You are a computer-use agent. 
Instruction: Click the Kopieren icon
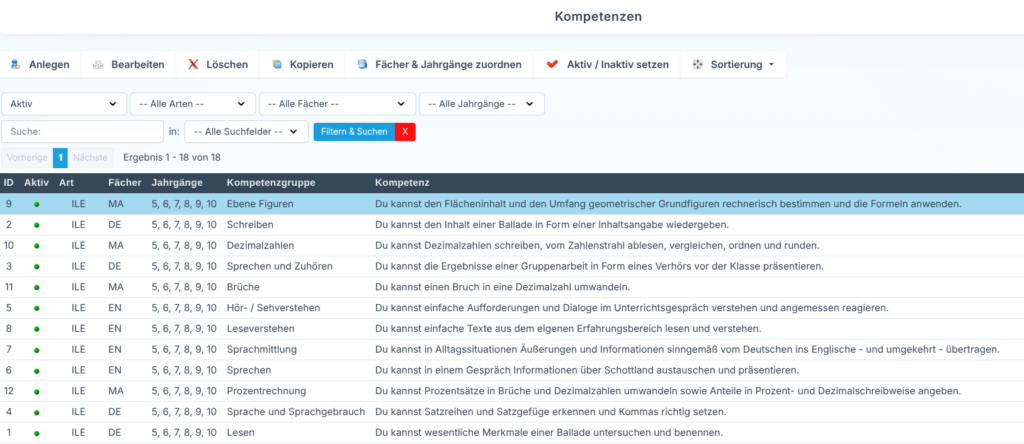point(277,65)
